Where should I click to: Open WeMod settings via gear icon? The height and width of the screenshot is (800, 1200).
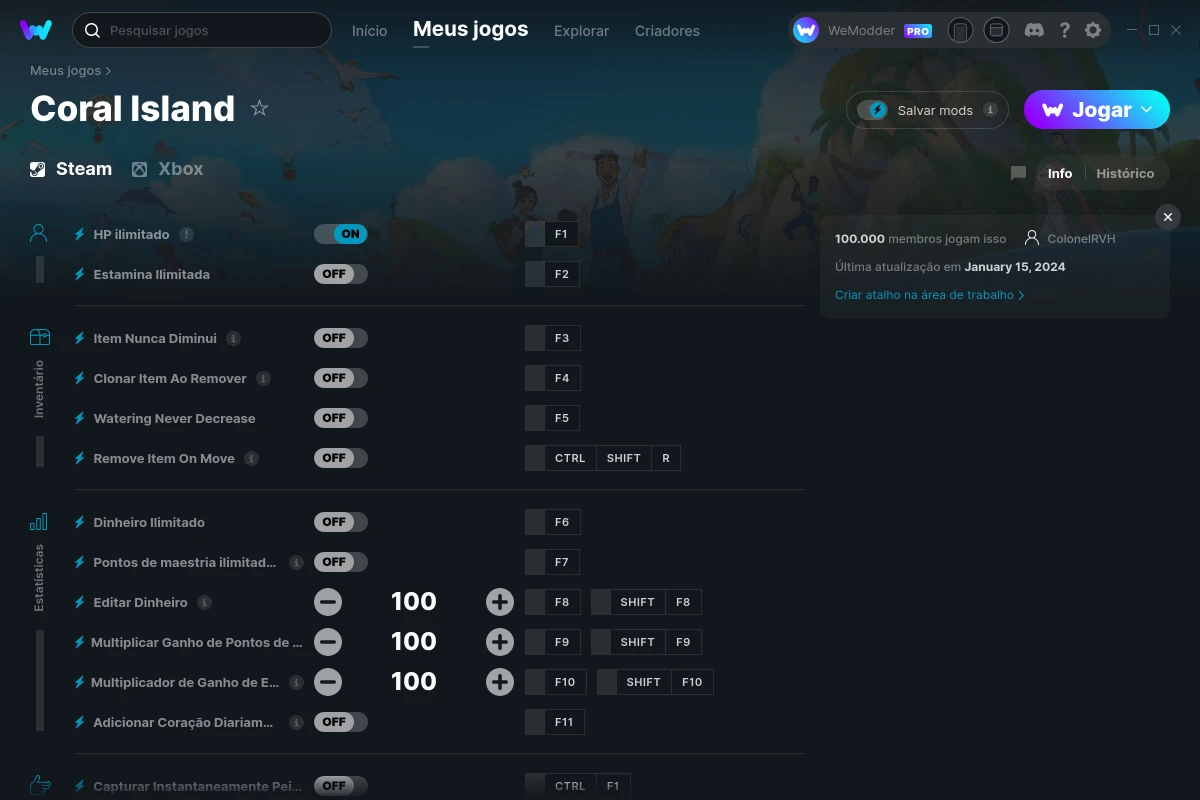(1093, 30)
